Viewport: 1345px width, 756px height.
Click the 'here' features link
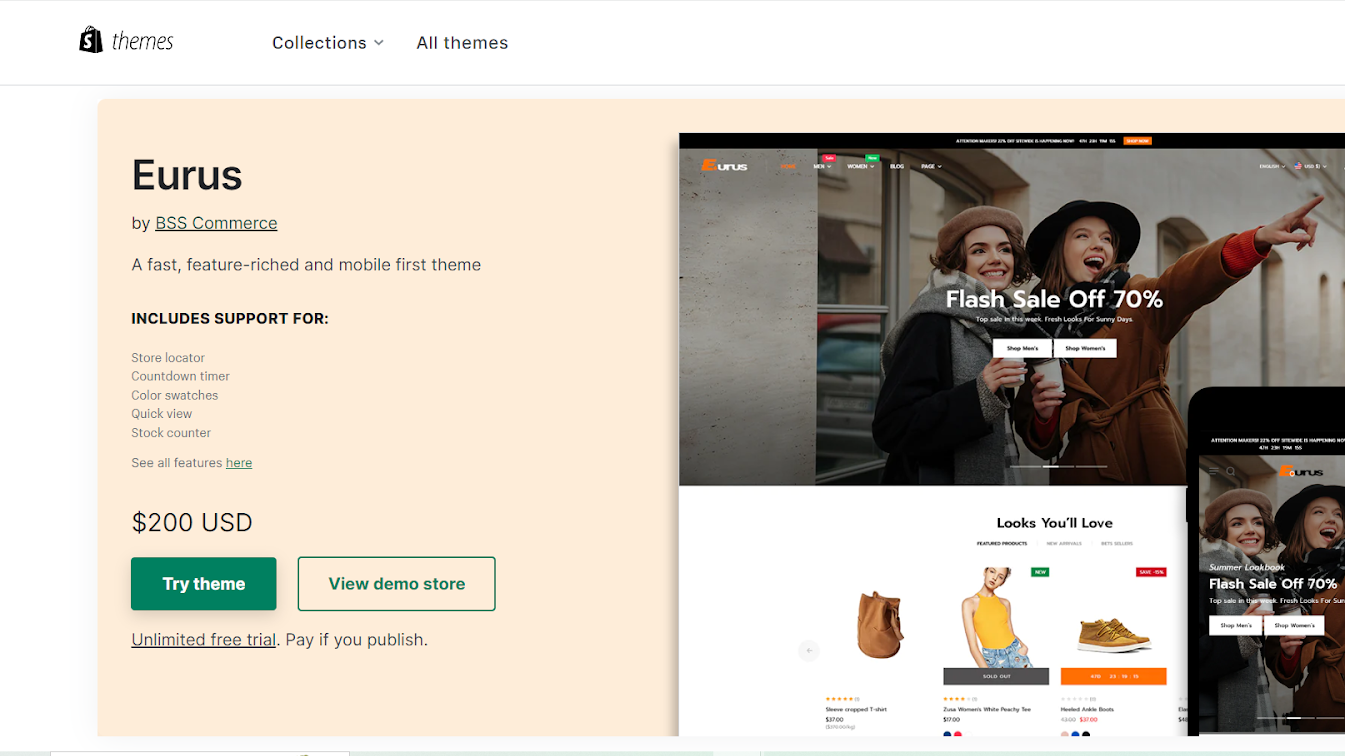[x=238, y=462]
